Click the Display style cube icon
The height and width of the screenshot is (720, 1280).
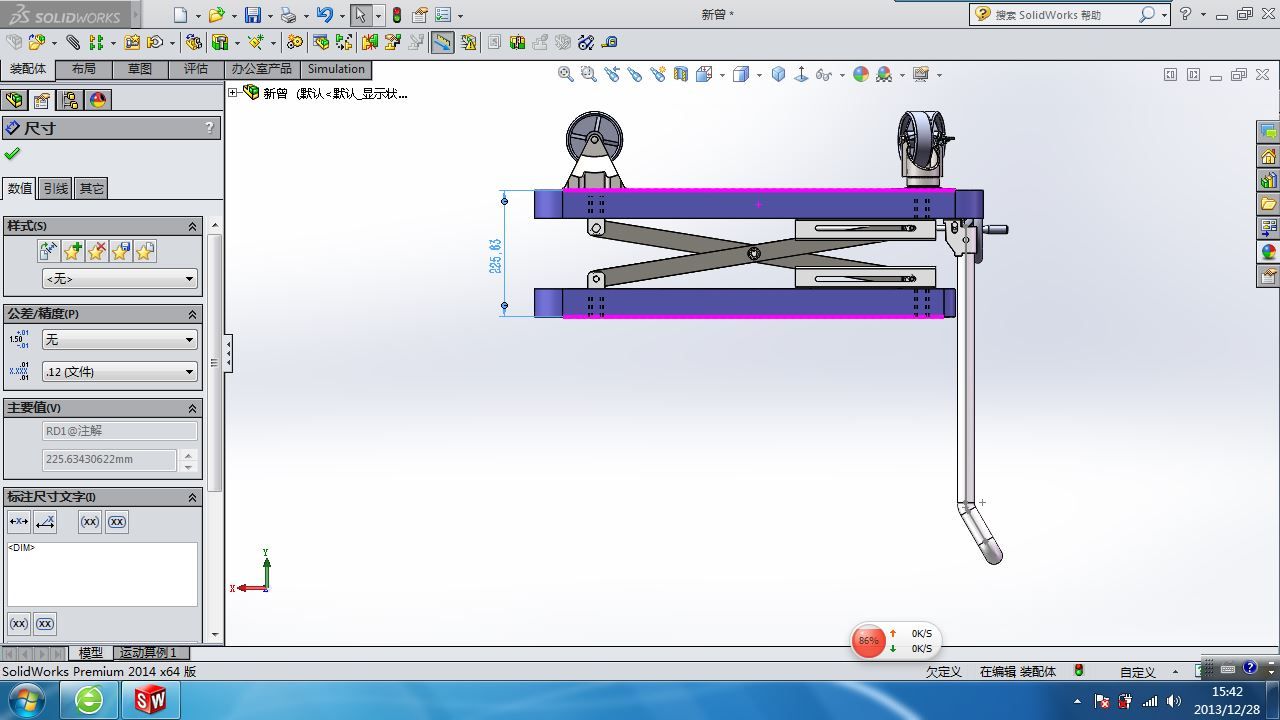741,74
